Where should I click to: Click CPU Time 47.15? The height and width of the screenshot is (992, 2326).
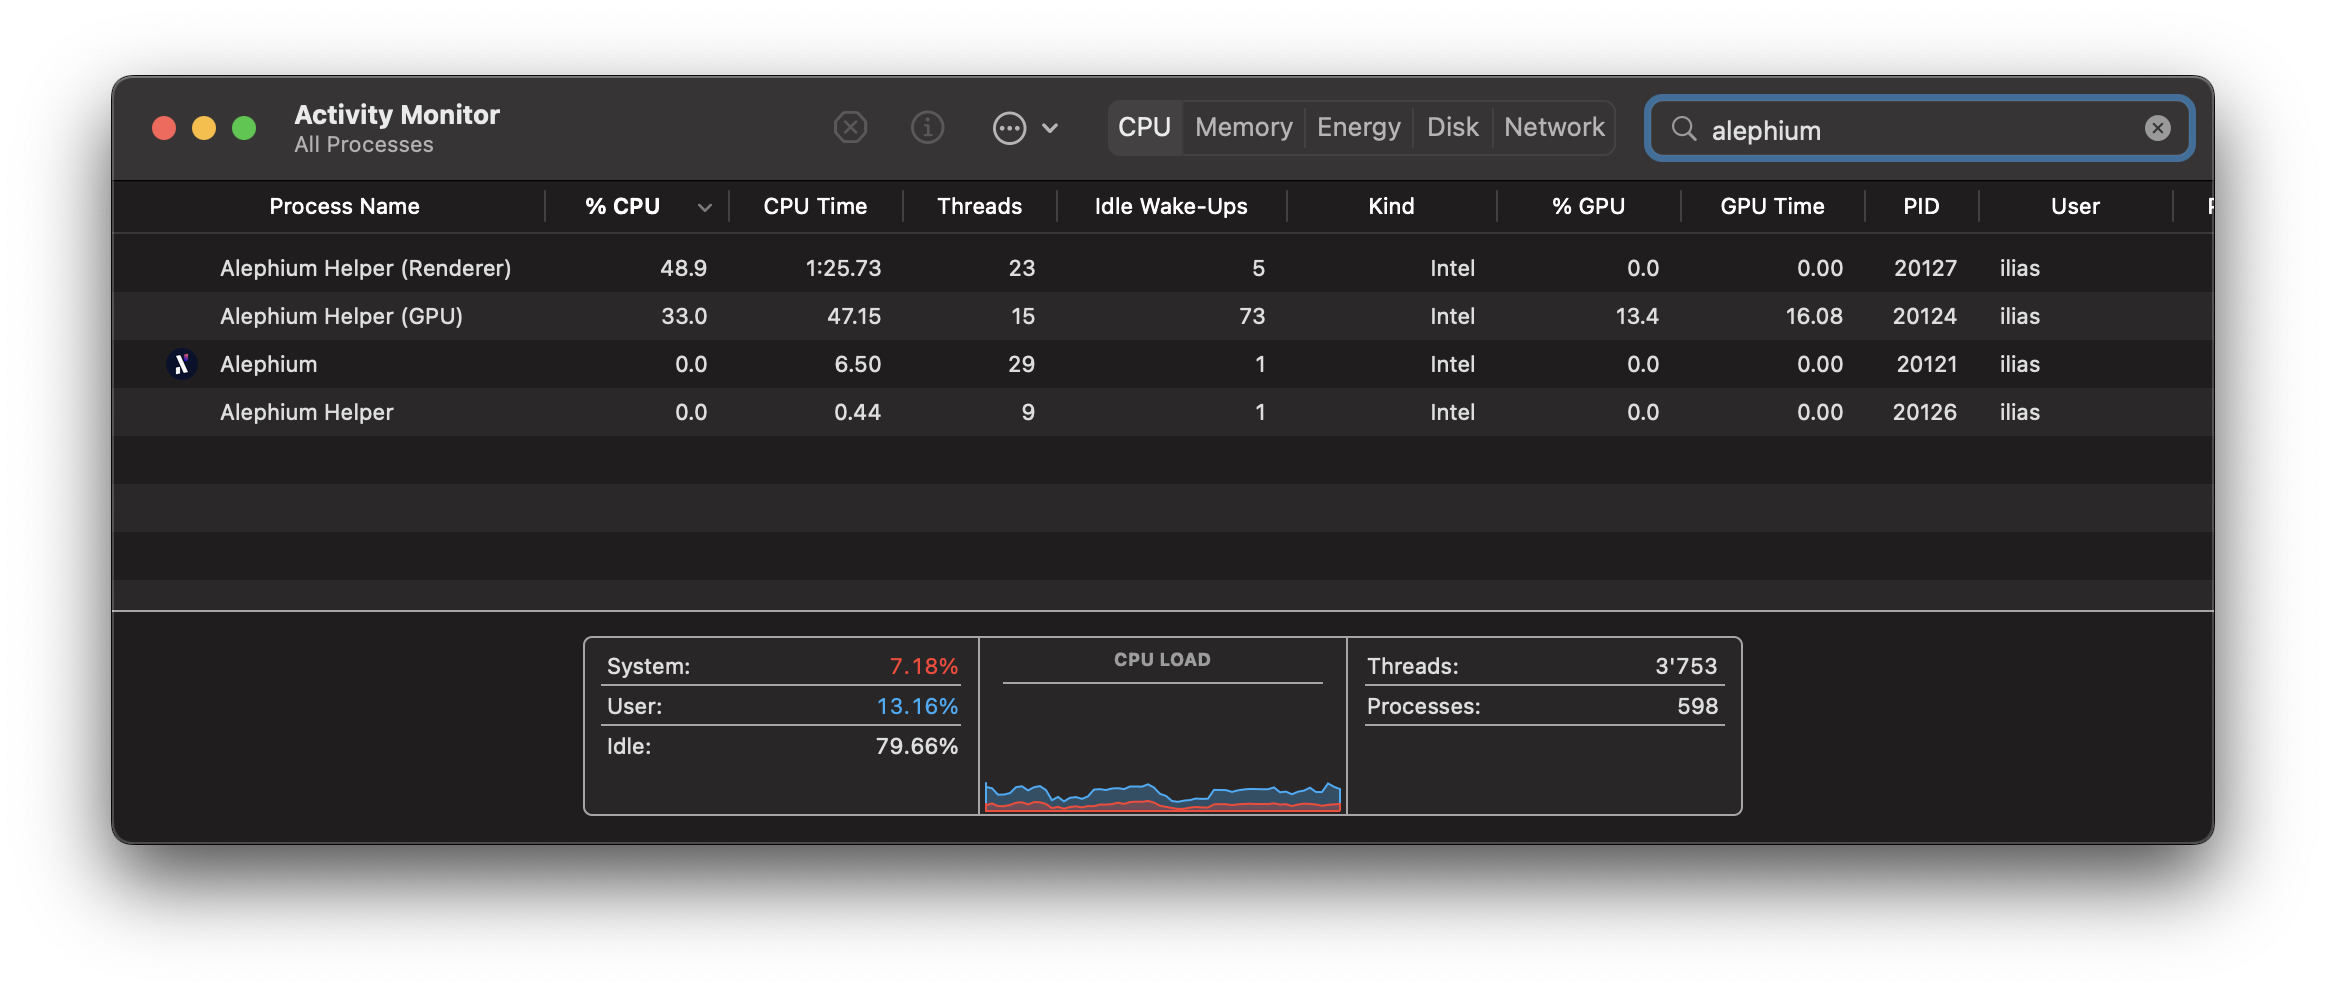[853, 316]
